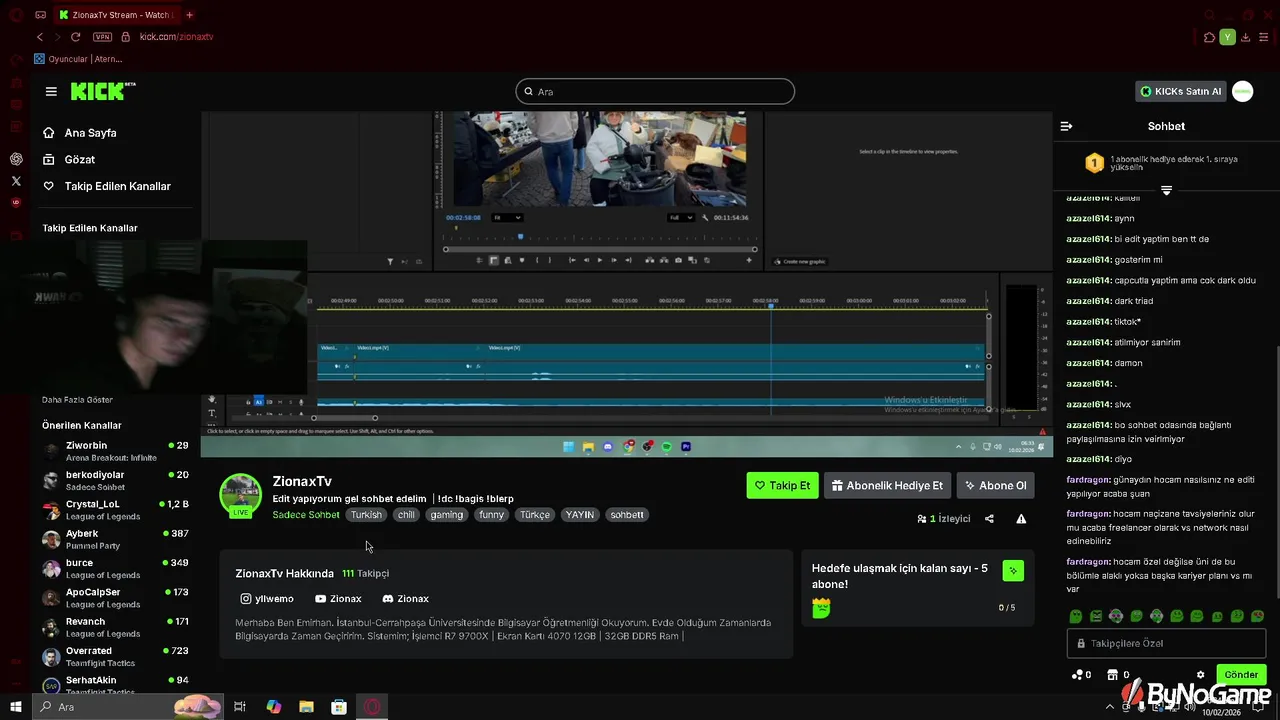Select the chill tag
Image resolution: width=1280 pixels, height=720 pixels.
coord(405,515)
